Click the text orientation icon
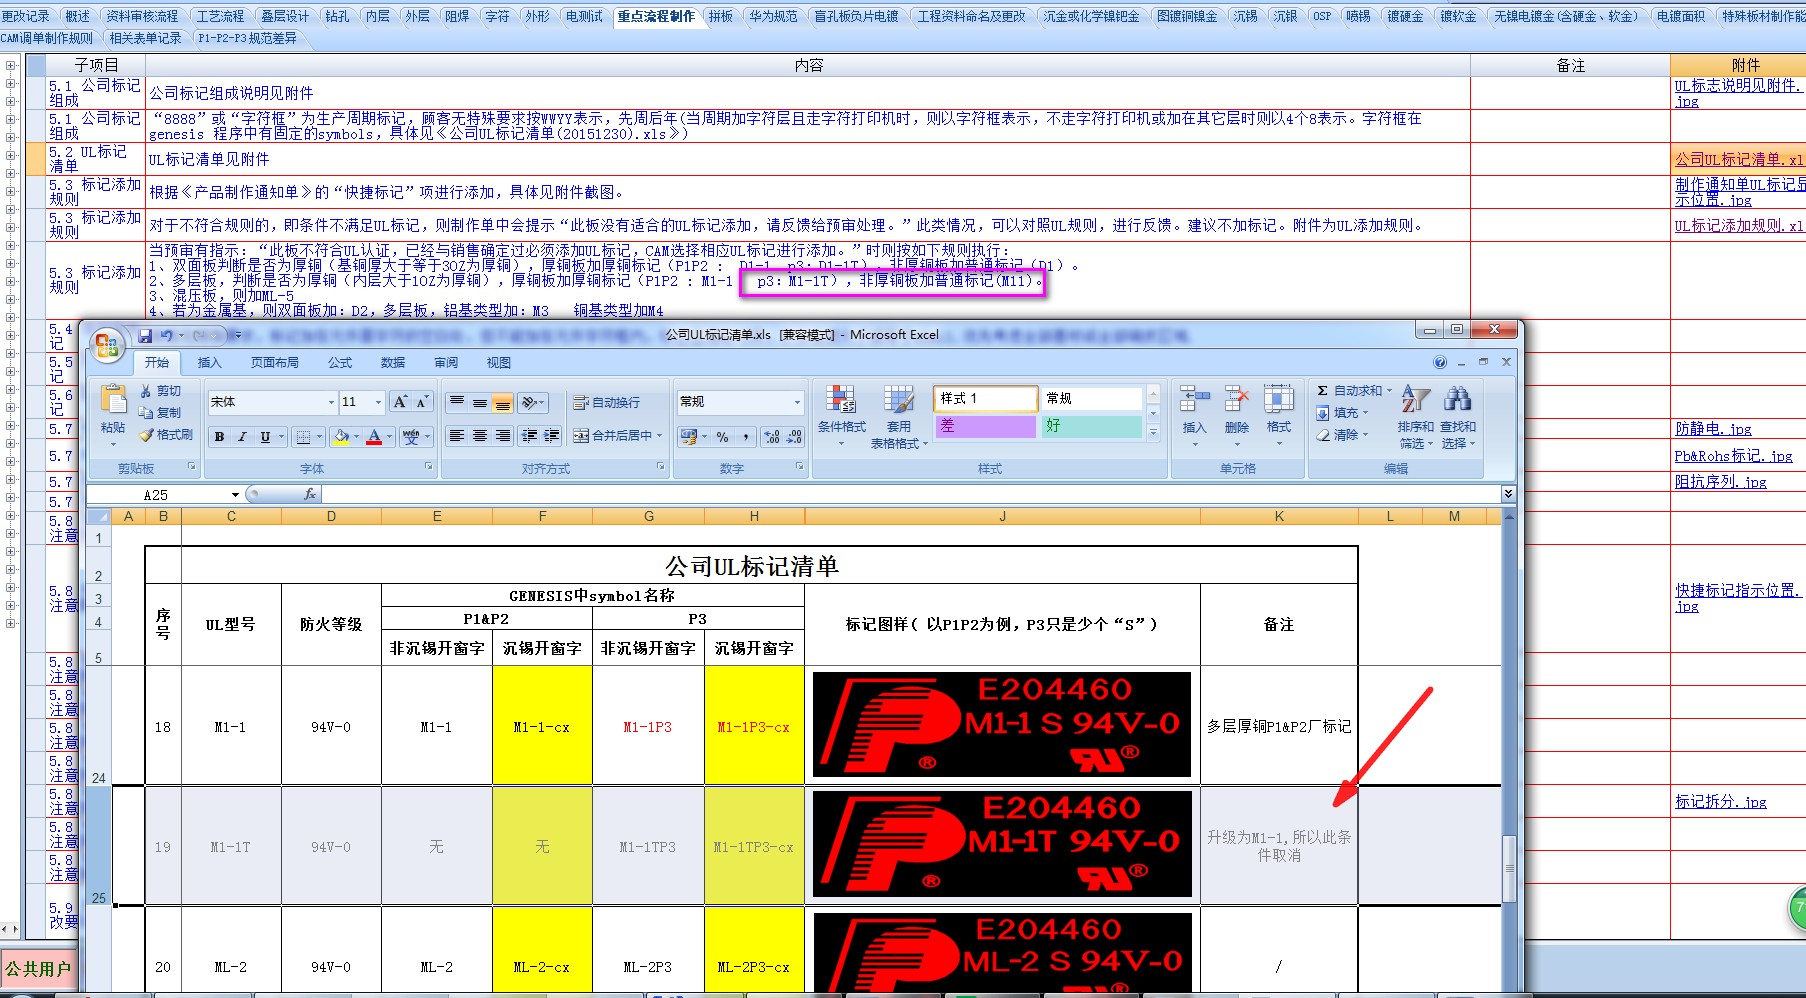Image resolution: width=1806 pixels, height=998 pixels. (530, 402)
